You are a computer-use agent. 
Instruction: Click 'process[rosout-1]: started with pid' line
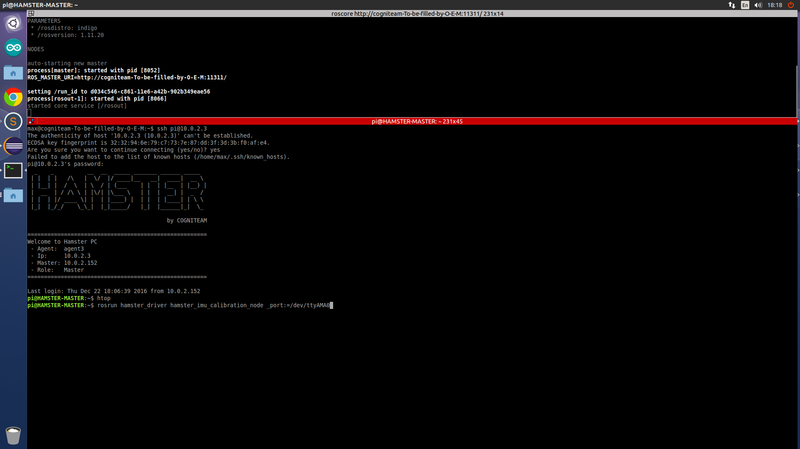pyautogui.click(x=97, y=99)
